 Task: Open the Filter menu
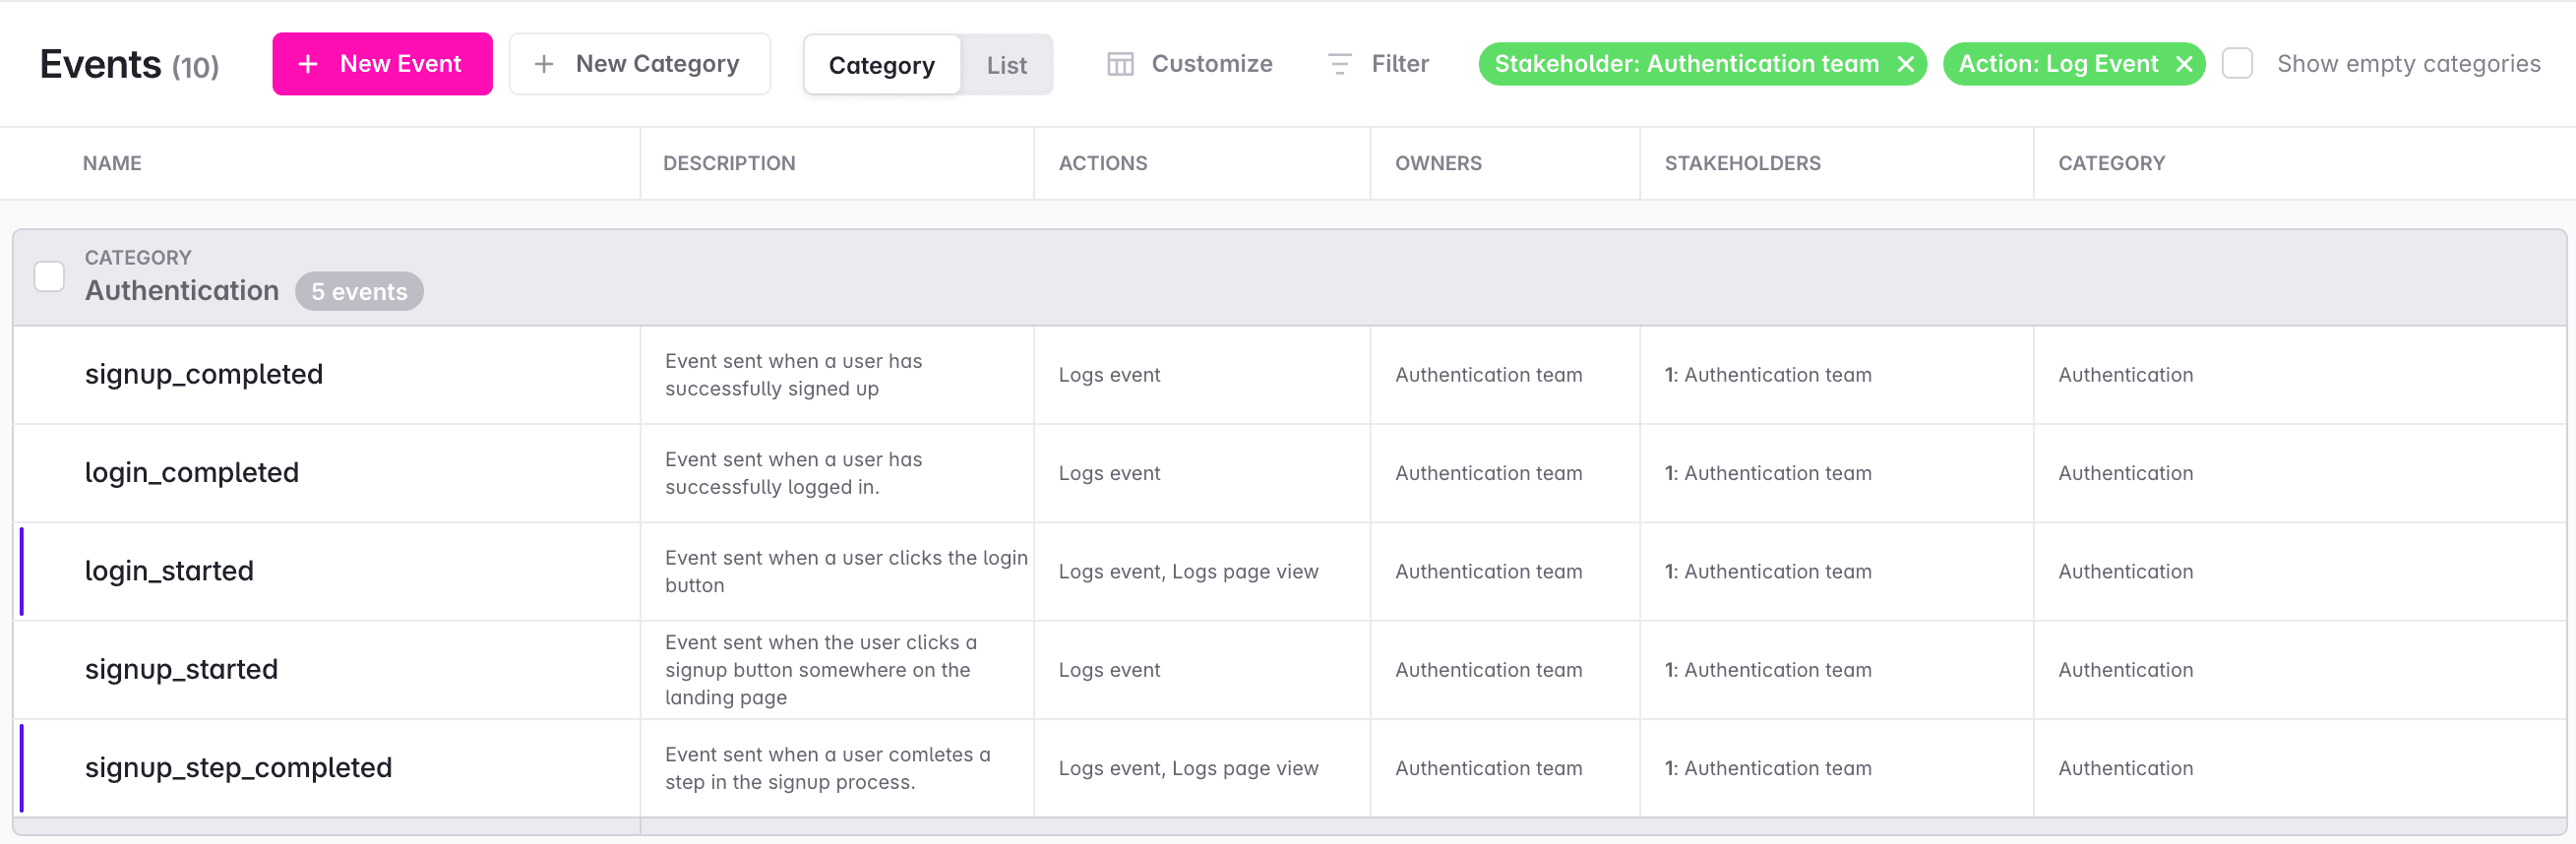(1399, 64)
